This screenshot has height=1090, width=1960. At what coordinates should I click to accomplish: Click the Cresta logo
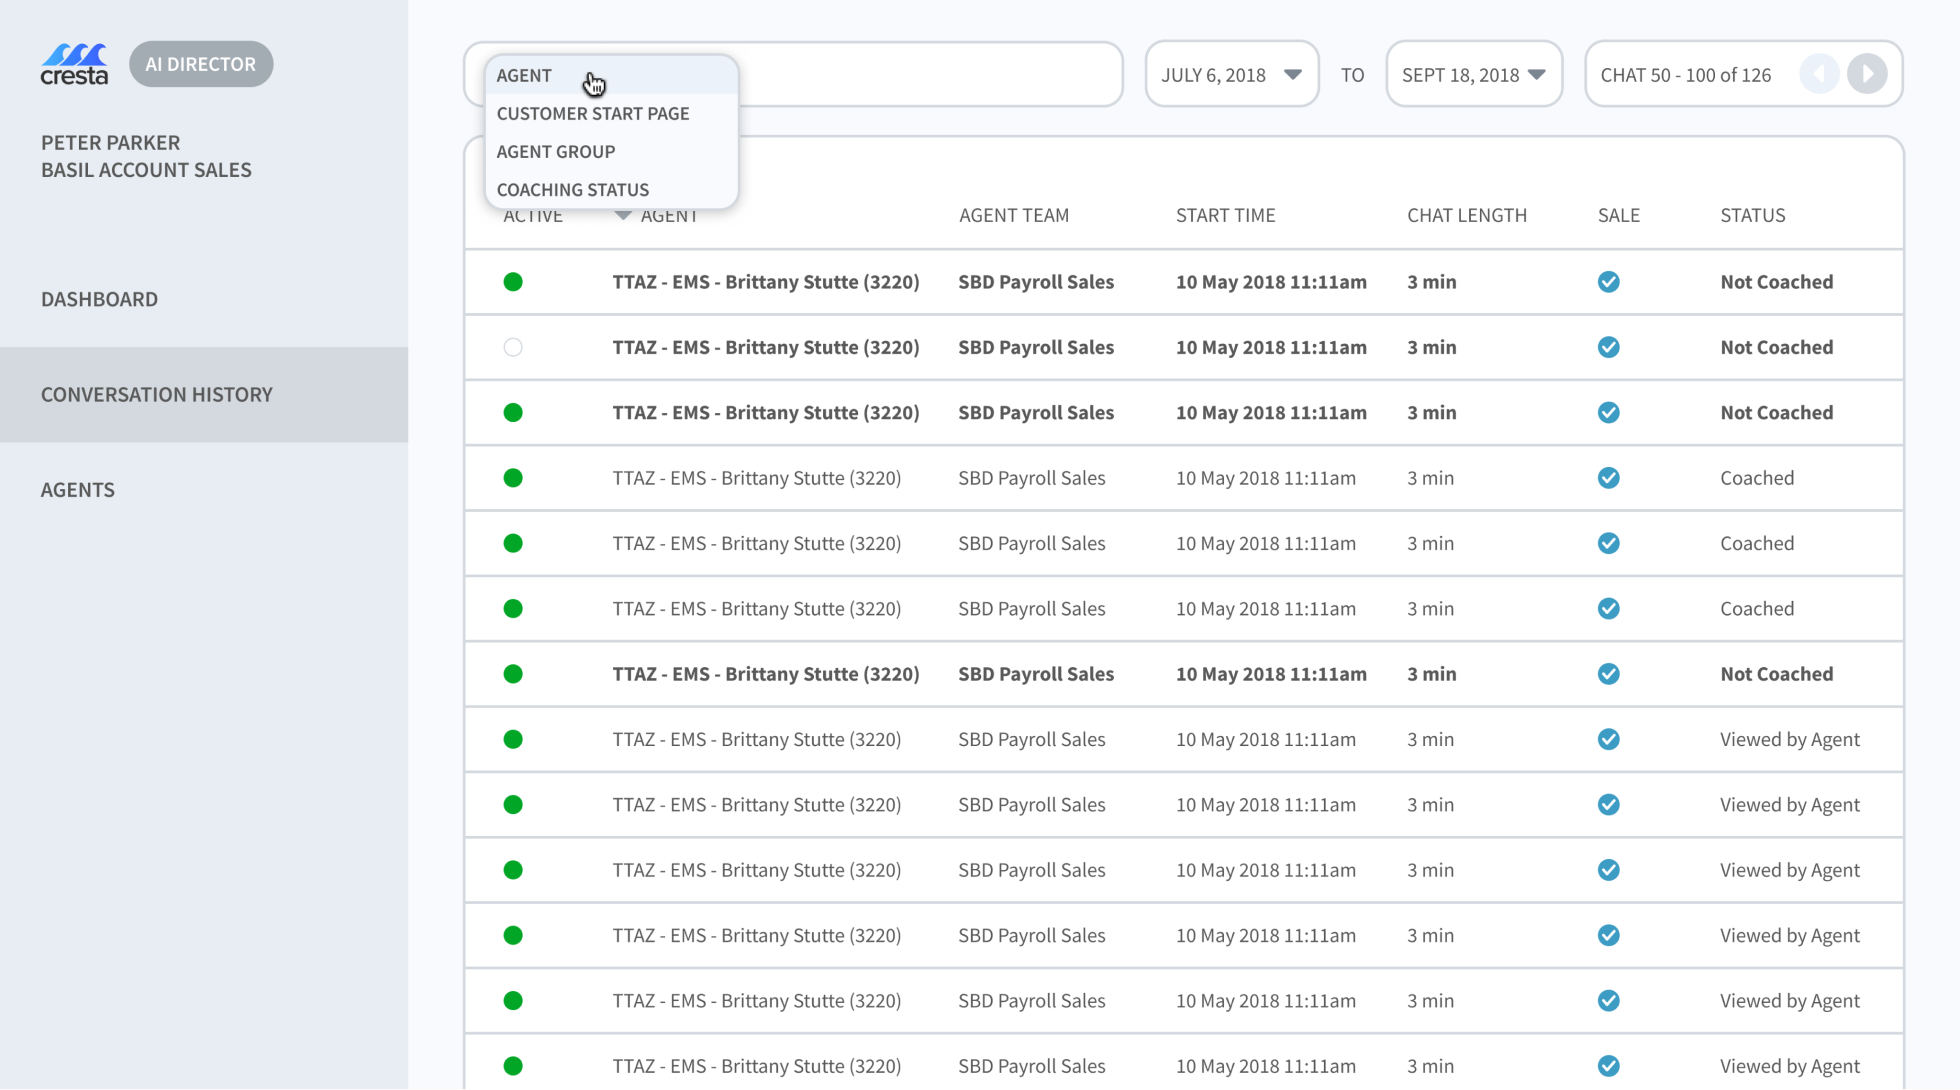(x=74, y=65)
